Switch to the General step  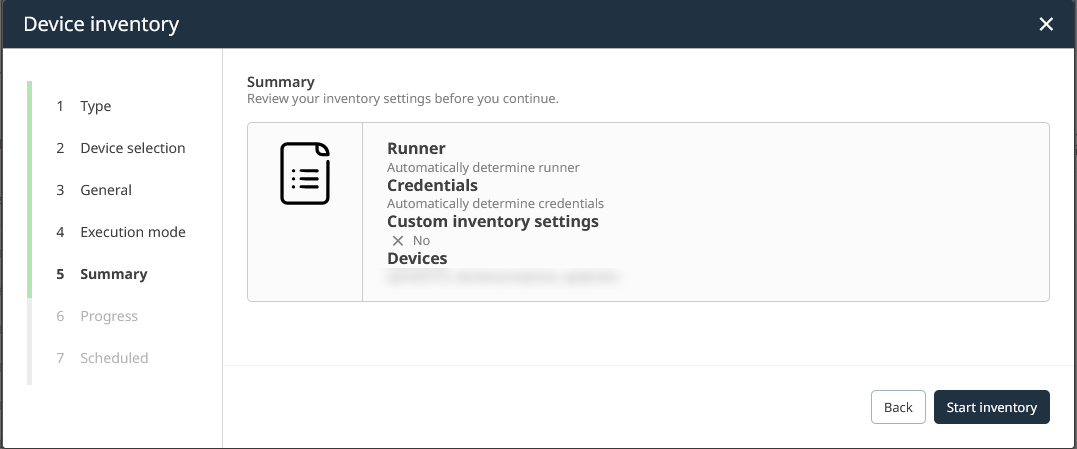pos(105,190)
